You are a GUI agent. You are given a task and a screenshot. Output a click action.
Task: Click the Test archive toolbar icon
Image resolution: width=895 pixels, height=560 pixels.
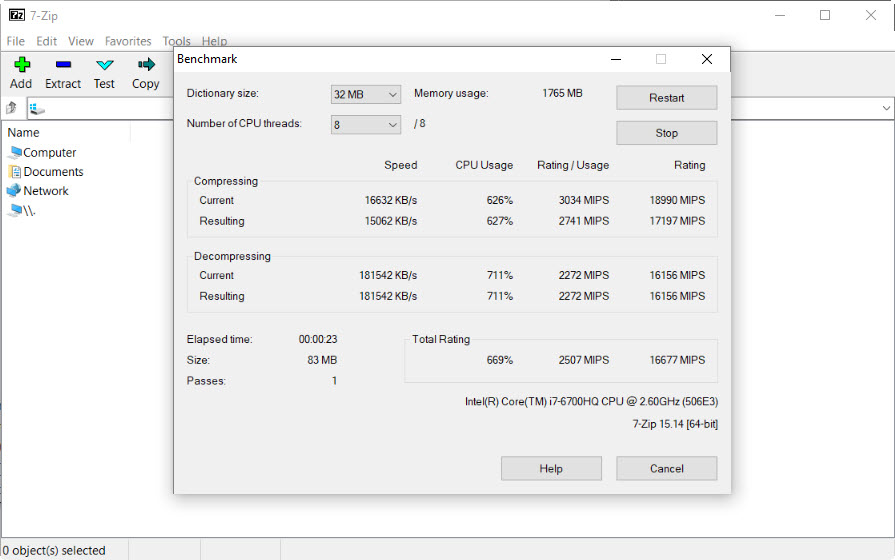(104, 66)
